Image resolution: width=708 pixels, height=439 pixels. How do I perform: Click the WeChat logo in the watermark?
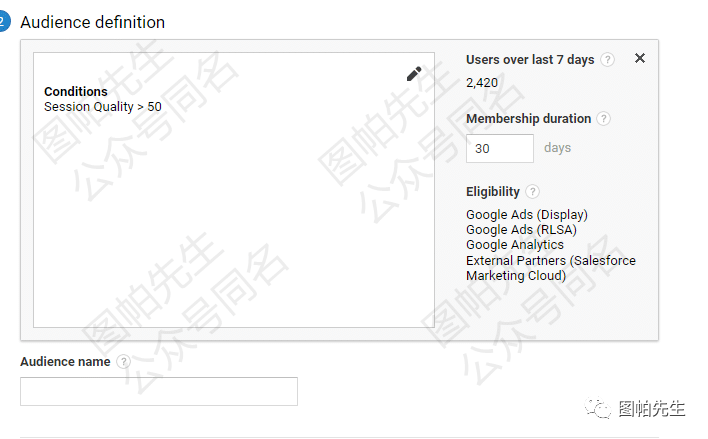(600, 409)
